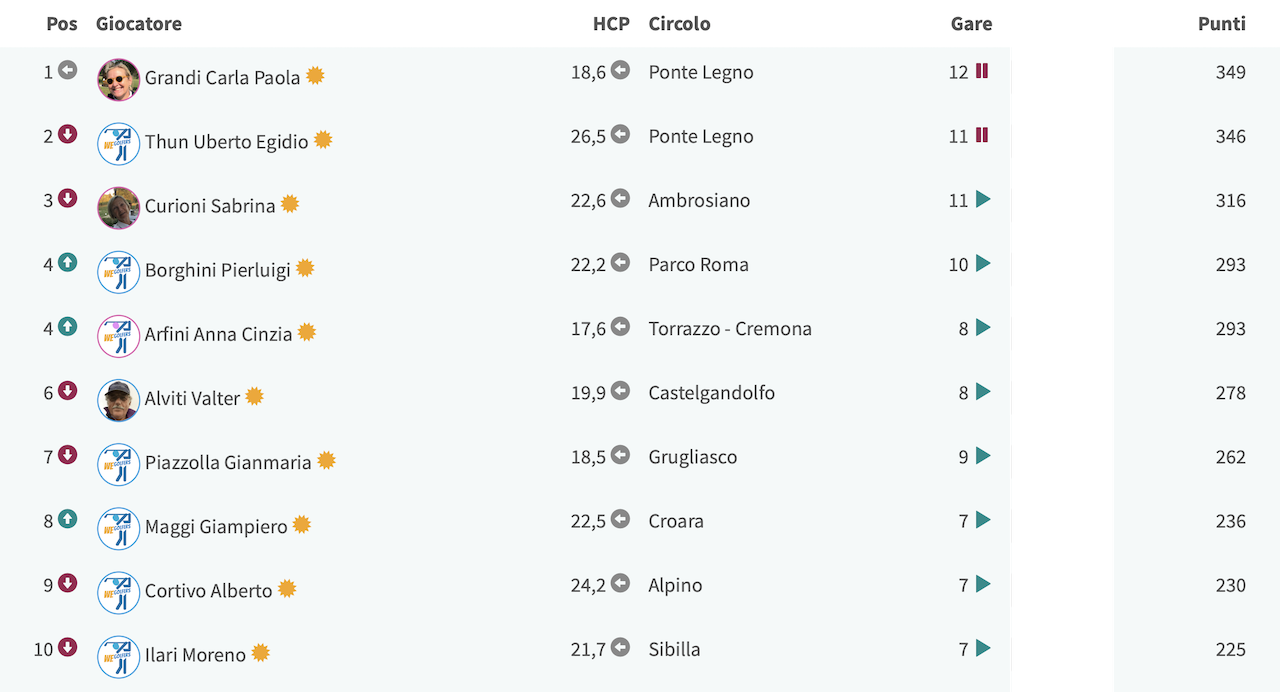The image size is (1280, 692).
Task: Click the pause icon next to 12 in Gare
Action: (982, 71)
